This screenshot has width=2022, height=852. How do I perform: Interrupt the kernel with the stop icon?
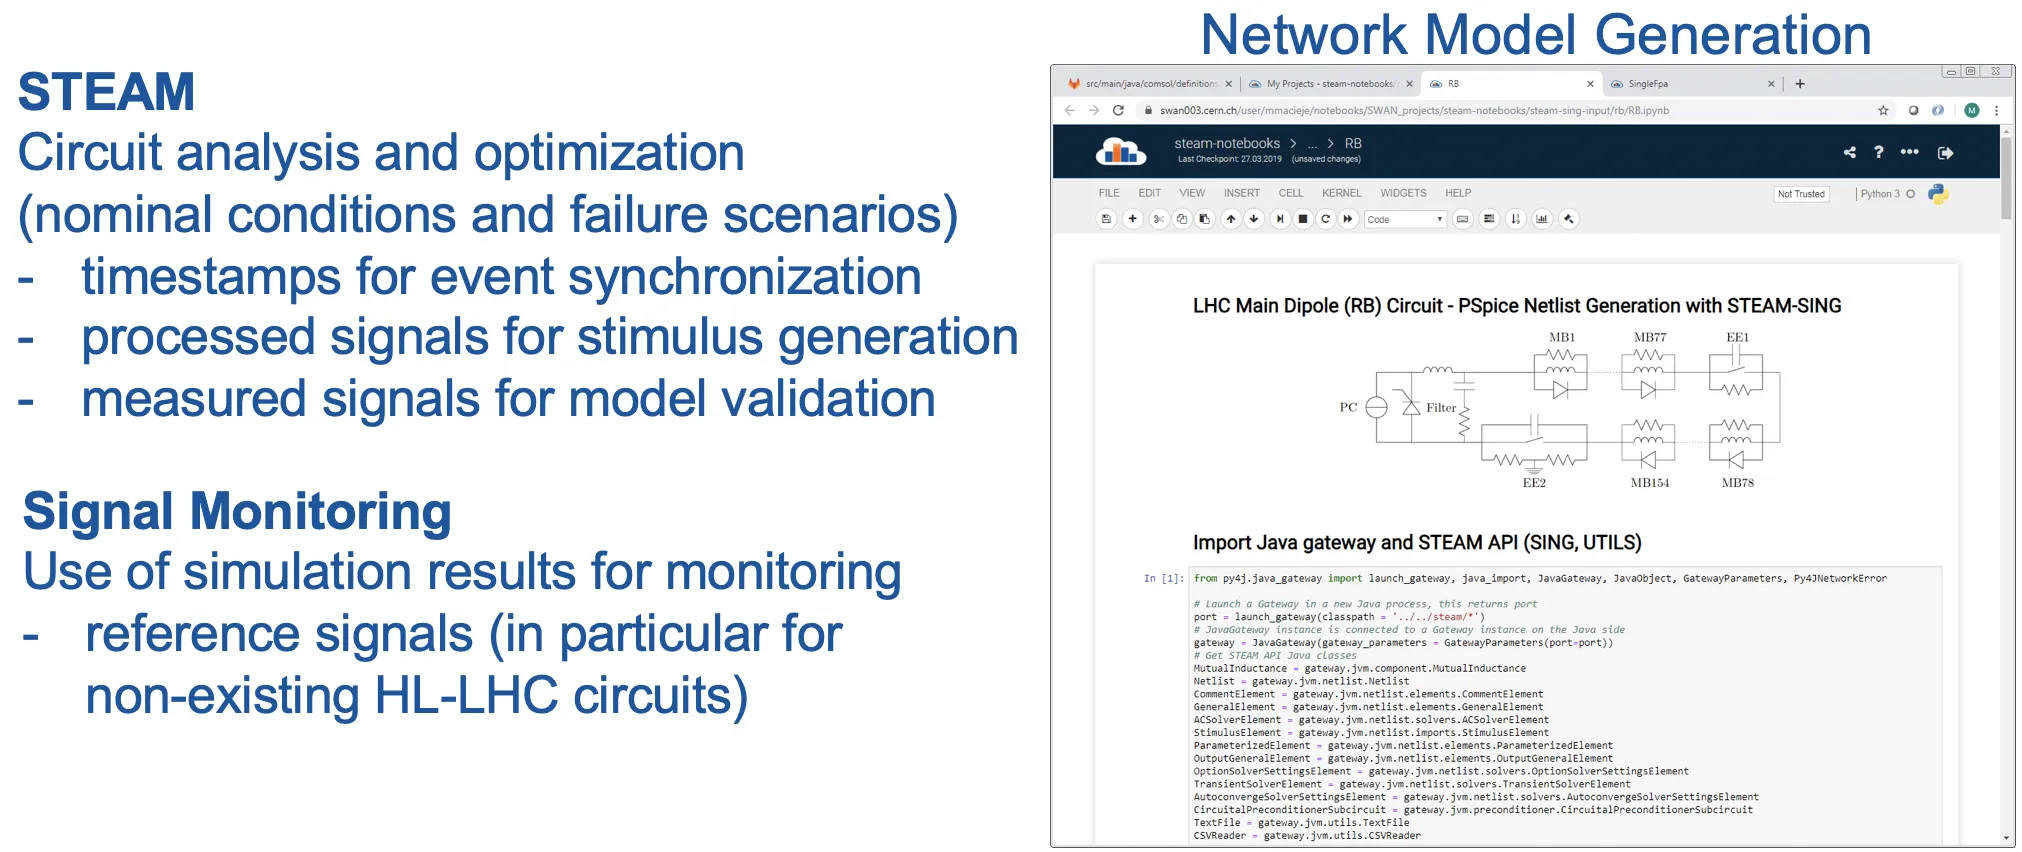click(x=1303, y=219)
